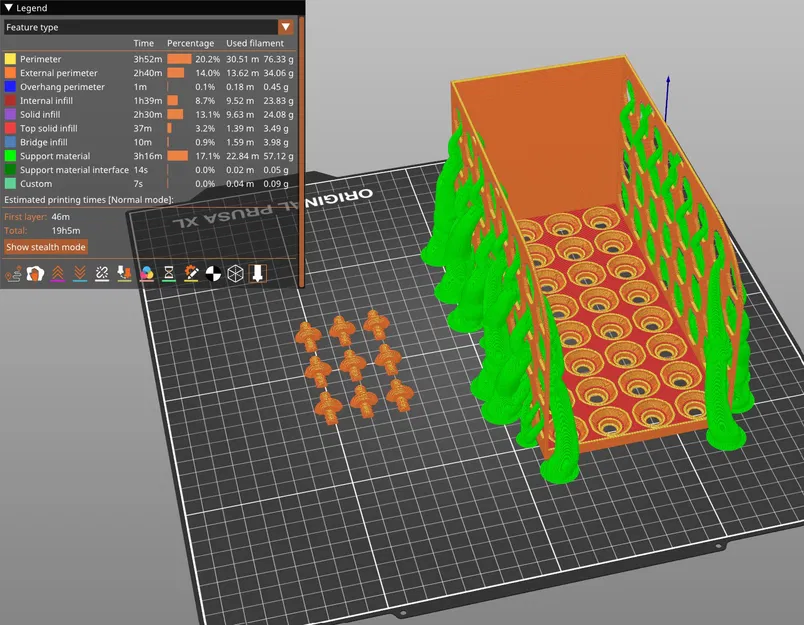
Task: Toggle Retractions up-arrows icon
Action: 57,274
